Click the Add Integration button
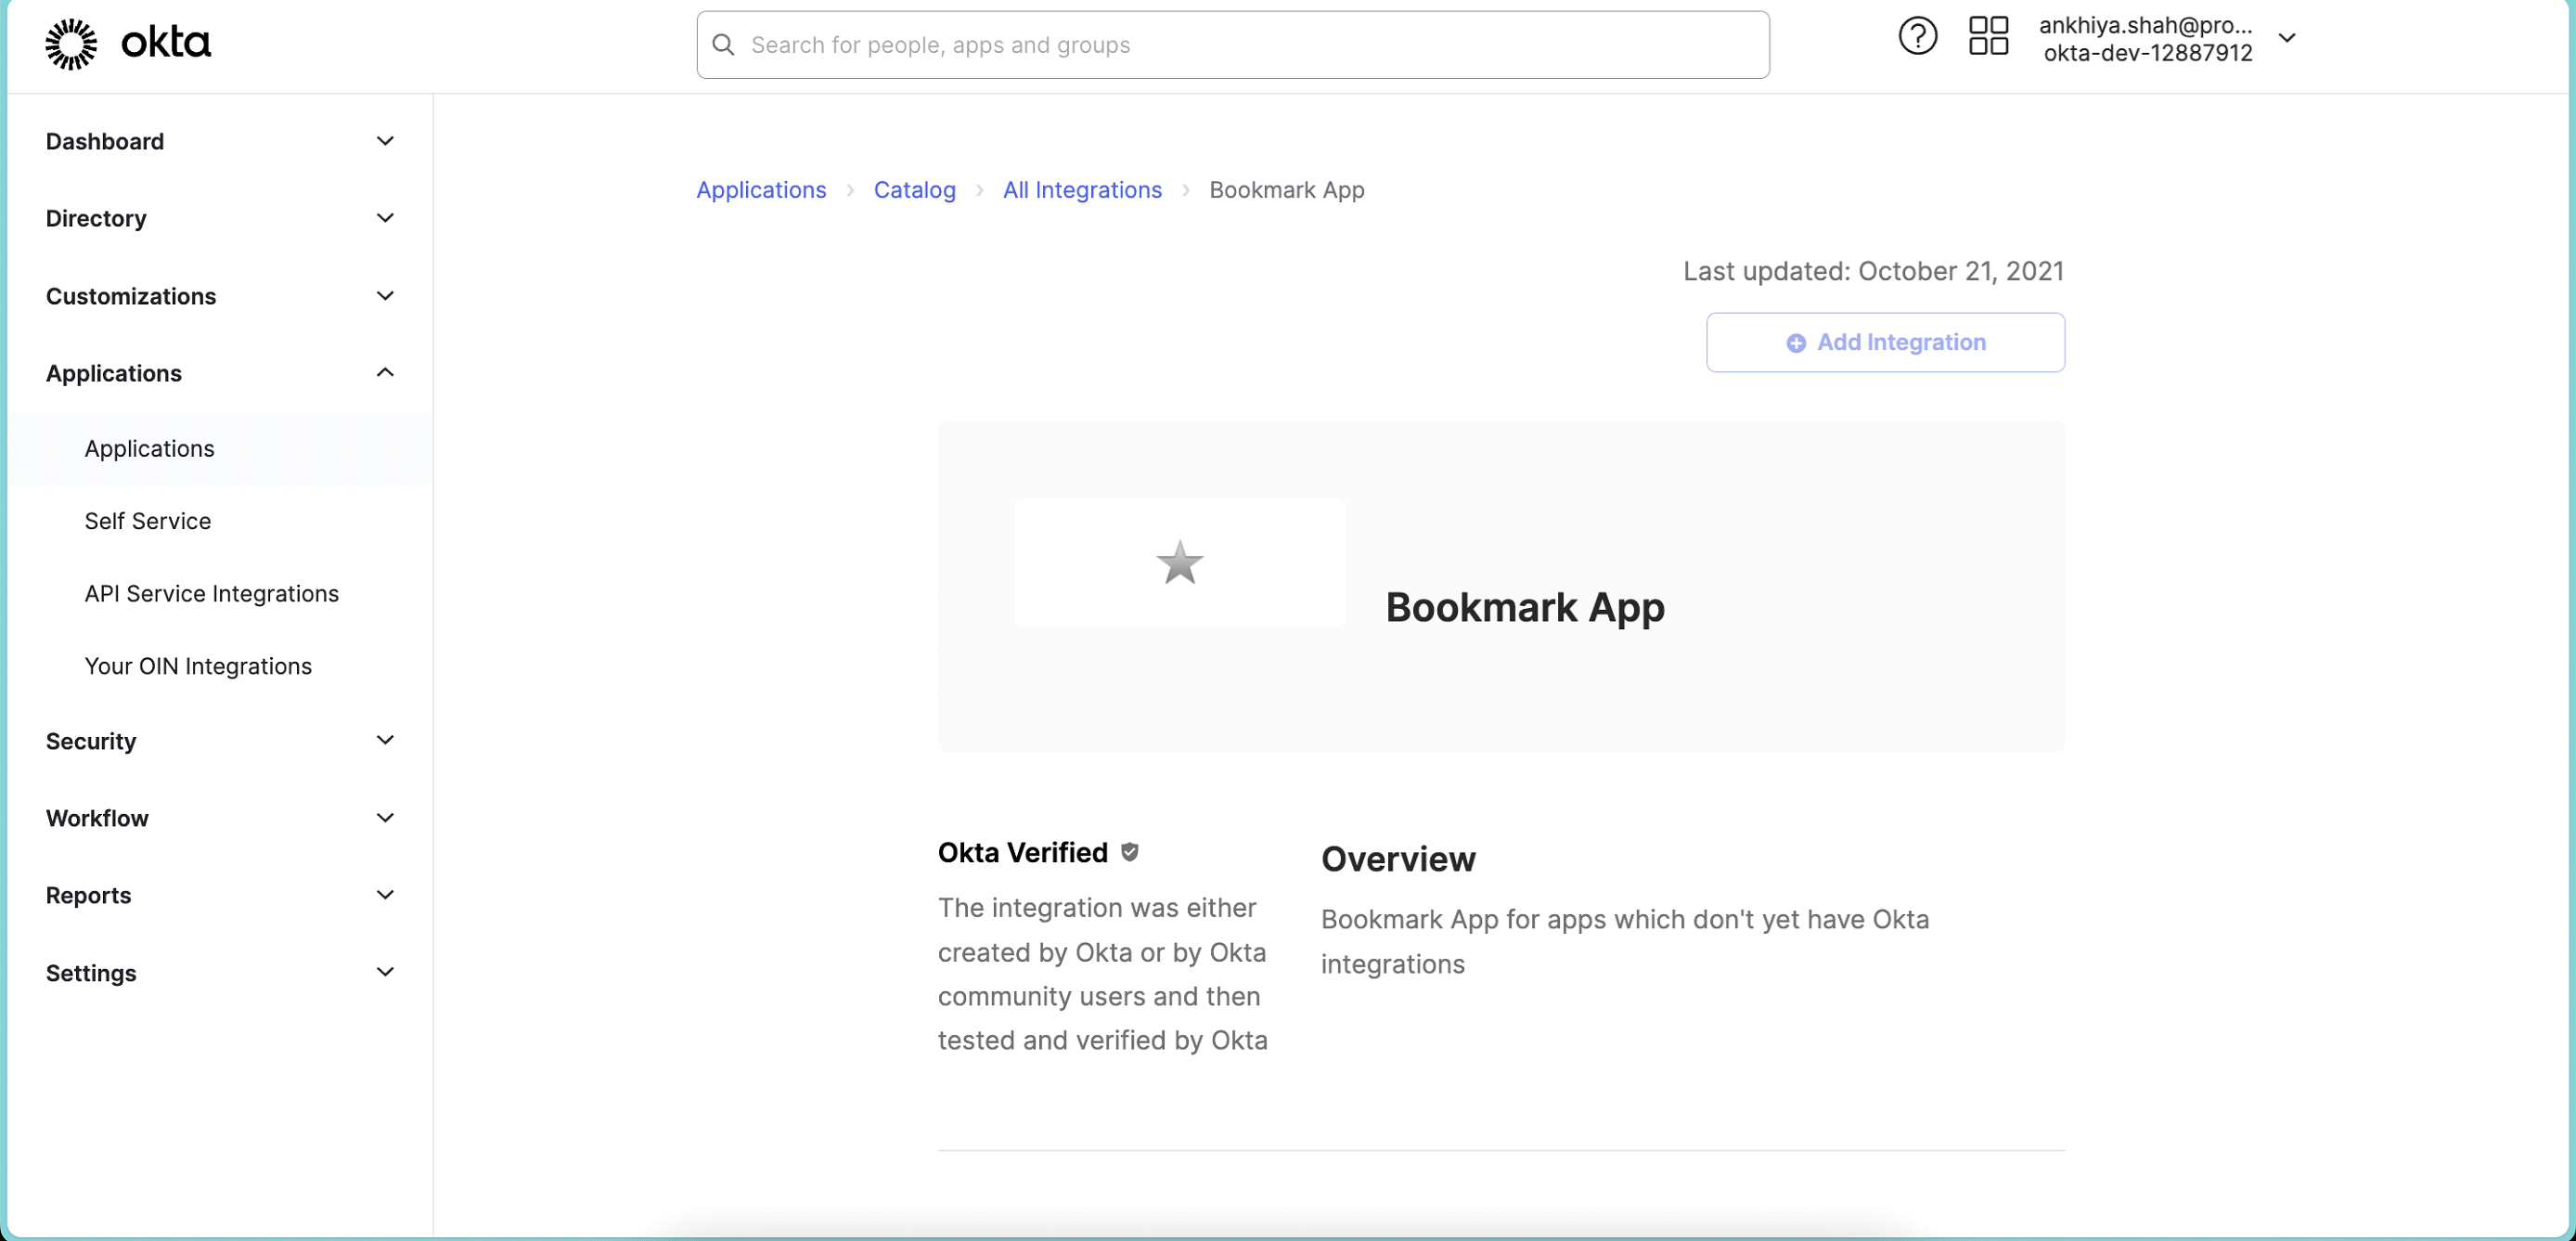 [x=1884, y=342]
